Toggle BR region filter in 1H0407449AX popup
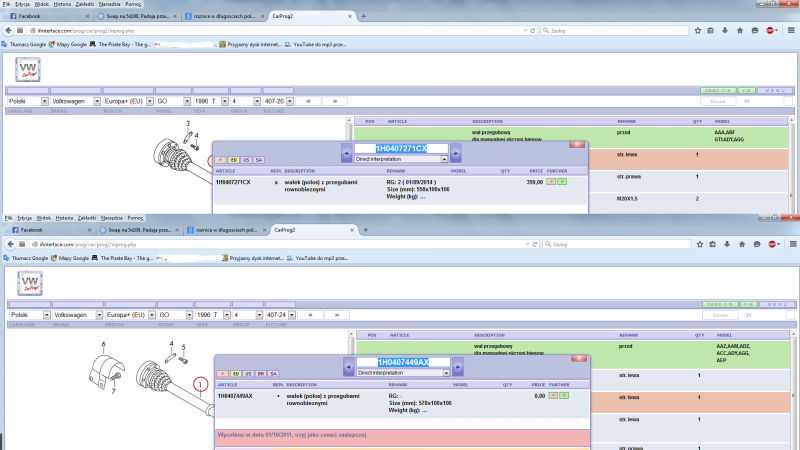The height and width of the screenshot is (450, 800). point(261,373)
